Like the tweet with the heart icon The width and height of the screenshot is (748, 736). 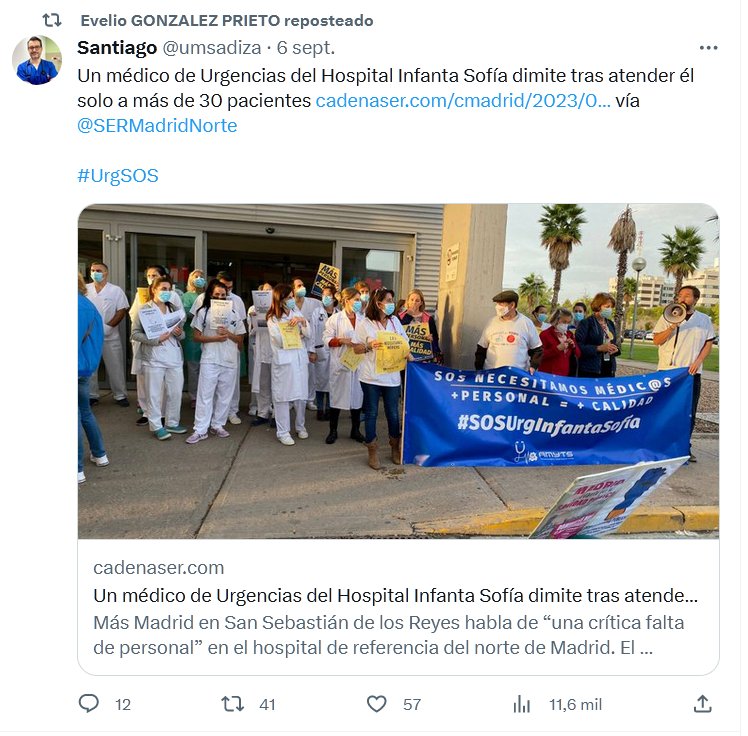376,704
